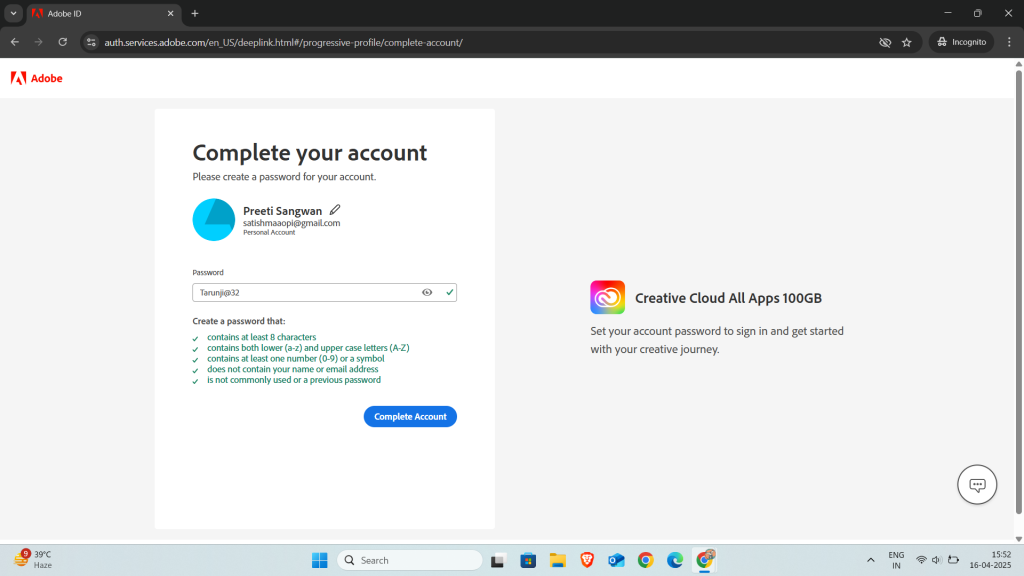1024x576 pixels.
Task: Open the clock and date panel
Action: (990, 560)
